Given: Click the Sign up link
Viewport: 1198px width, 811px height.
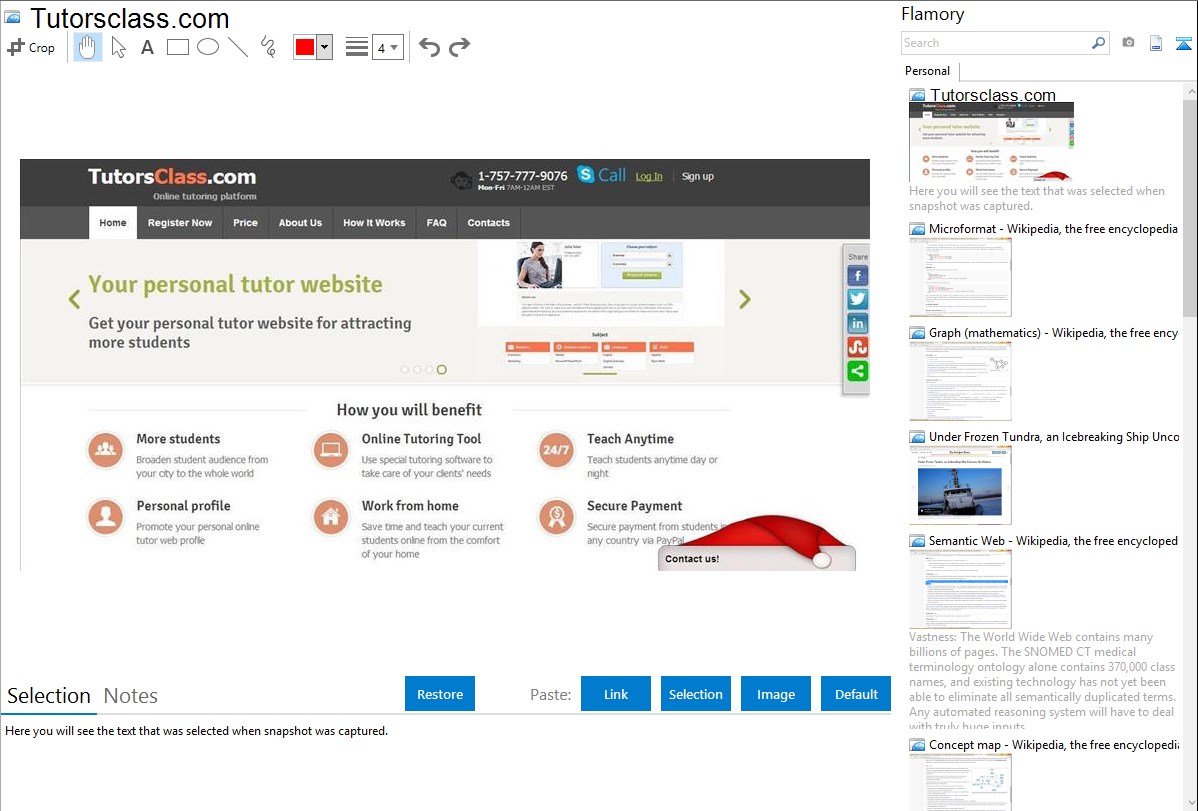Looking at the screenshot, I should point(698,177).
